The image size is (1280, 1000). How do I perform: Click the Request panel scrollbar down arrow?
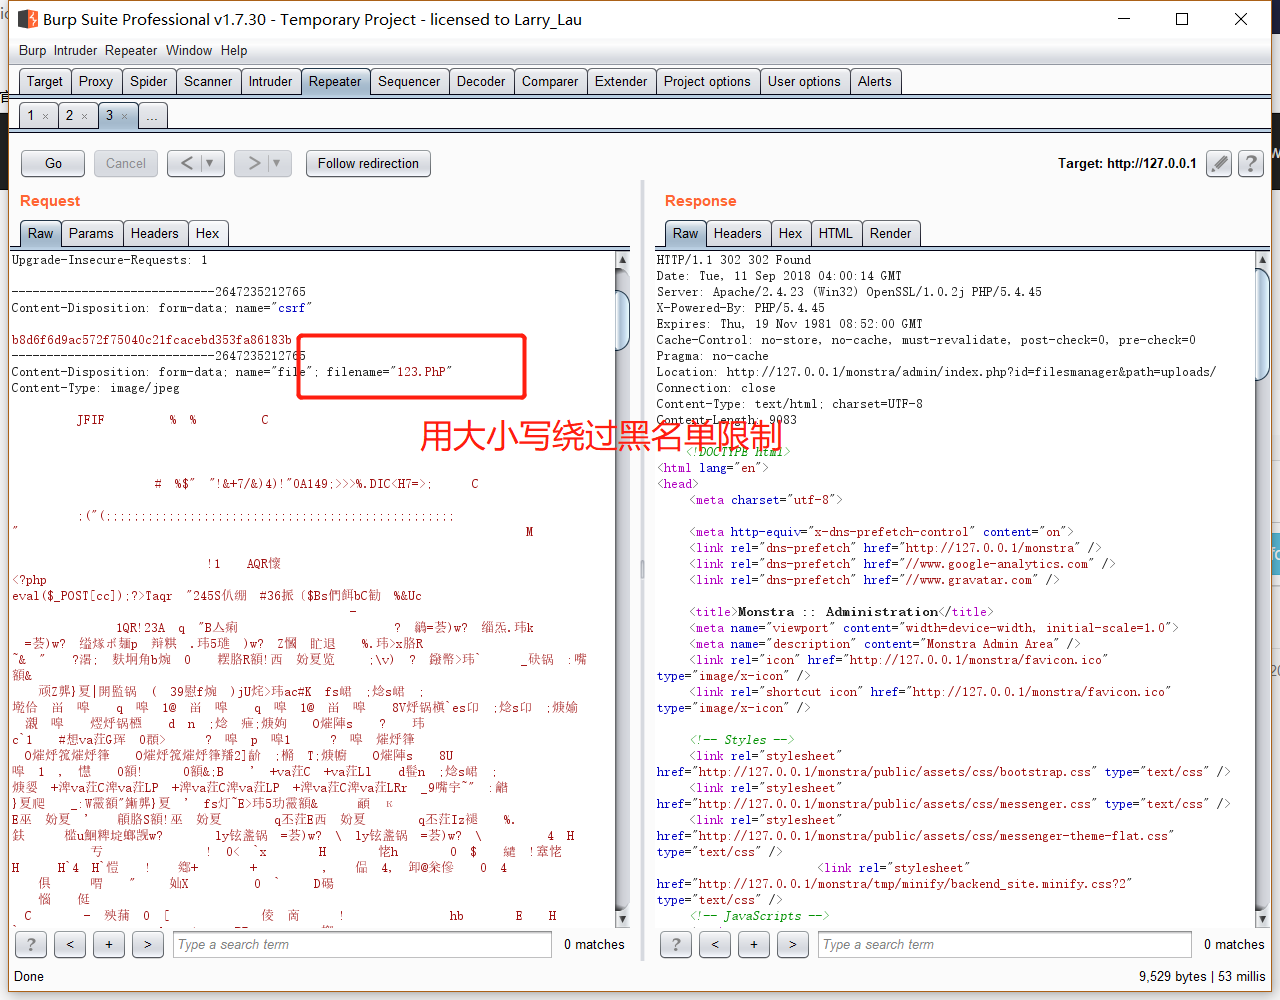[622, 919]
